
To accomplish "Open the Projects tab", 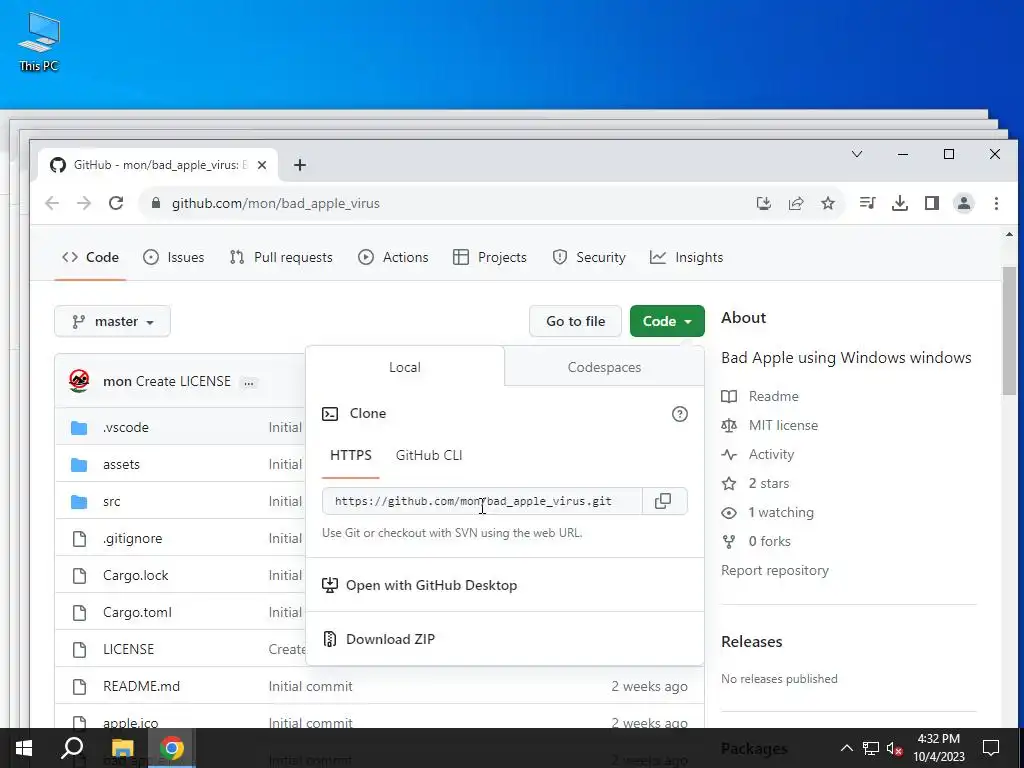I will (490, 257).
